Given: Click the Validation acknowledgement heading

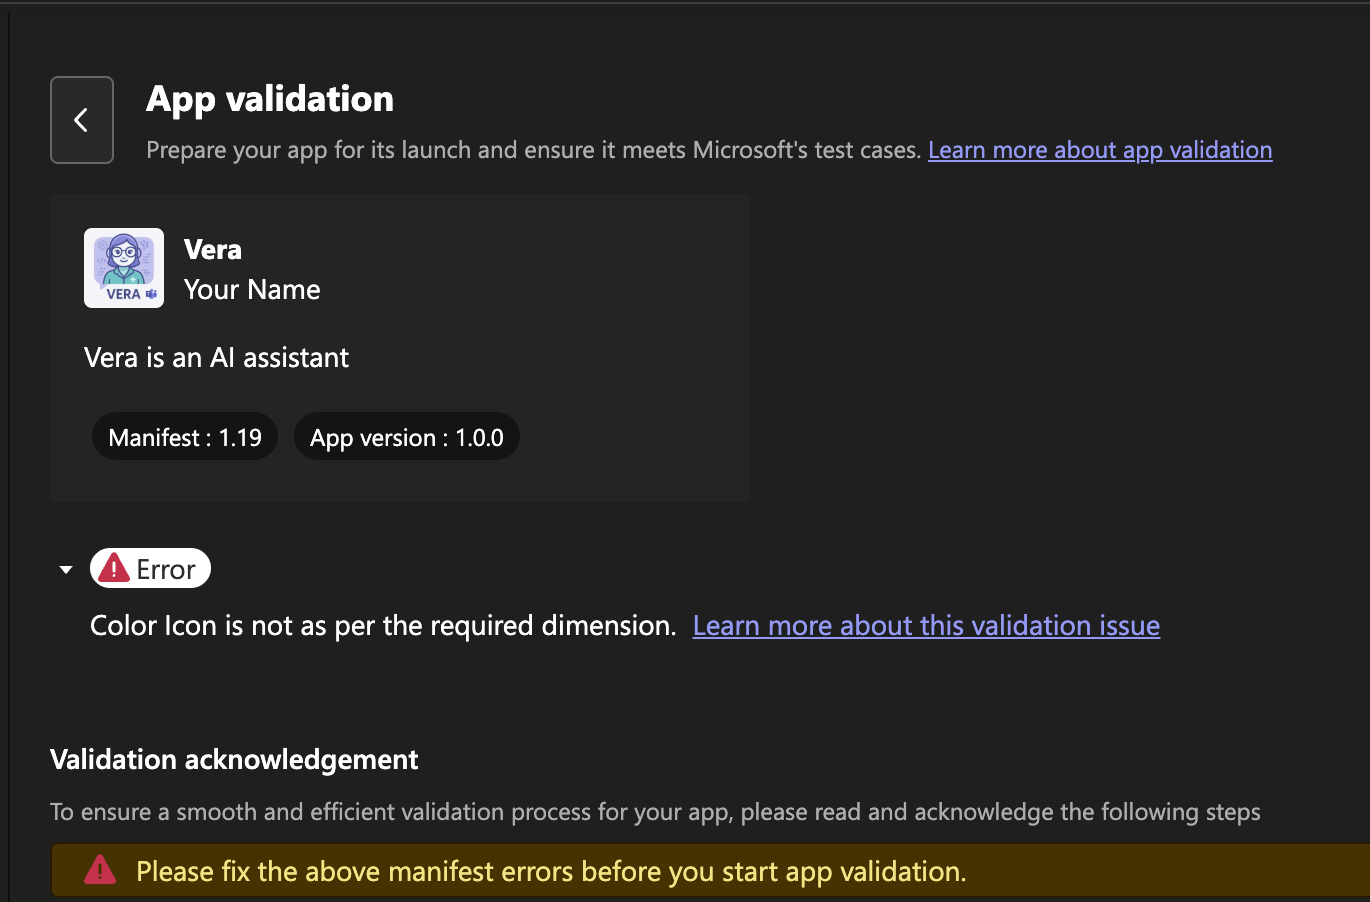Looking at the screenshot, I should (234, 760).
